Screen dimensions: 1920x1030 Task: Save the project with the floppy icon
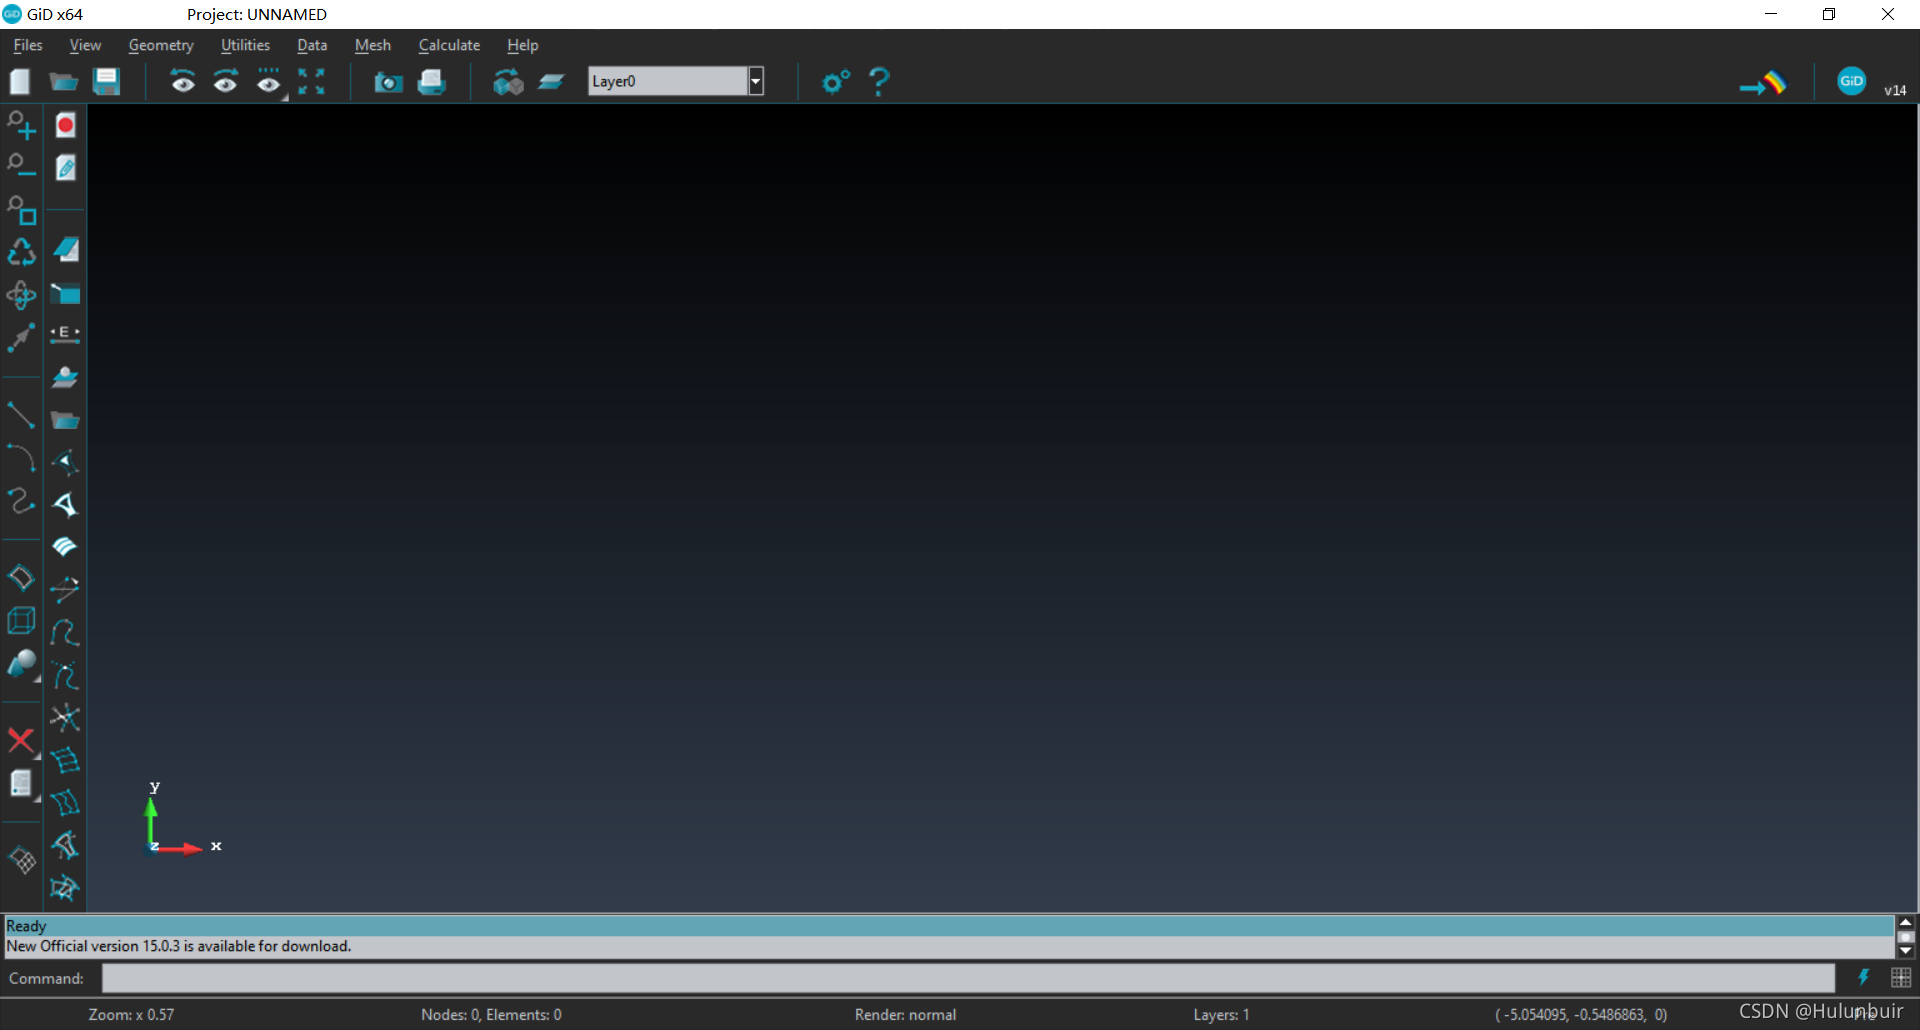[x=106, y=81]
